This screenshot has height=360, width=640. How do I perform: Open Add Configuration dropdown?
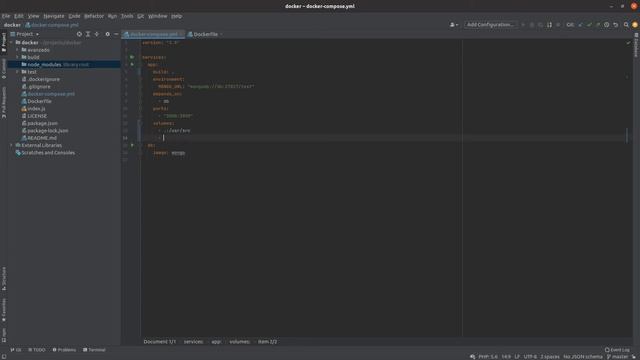pos(490,25)
